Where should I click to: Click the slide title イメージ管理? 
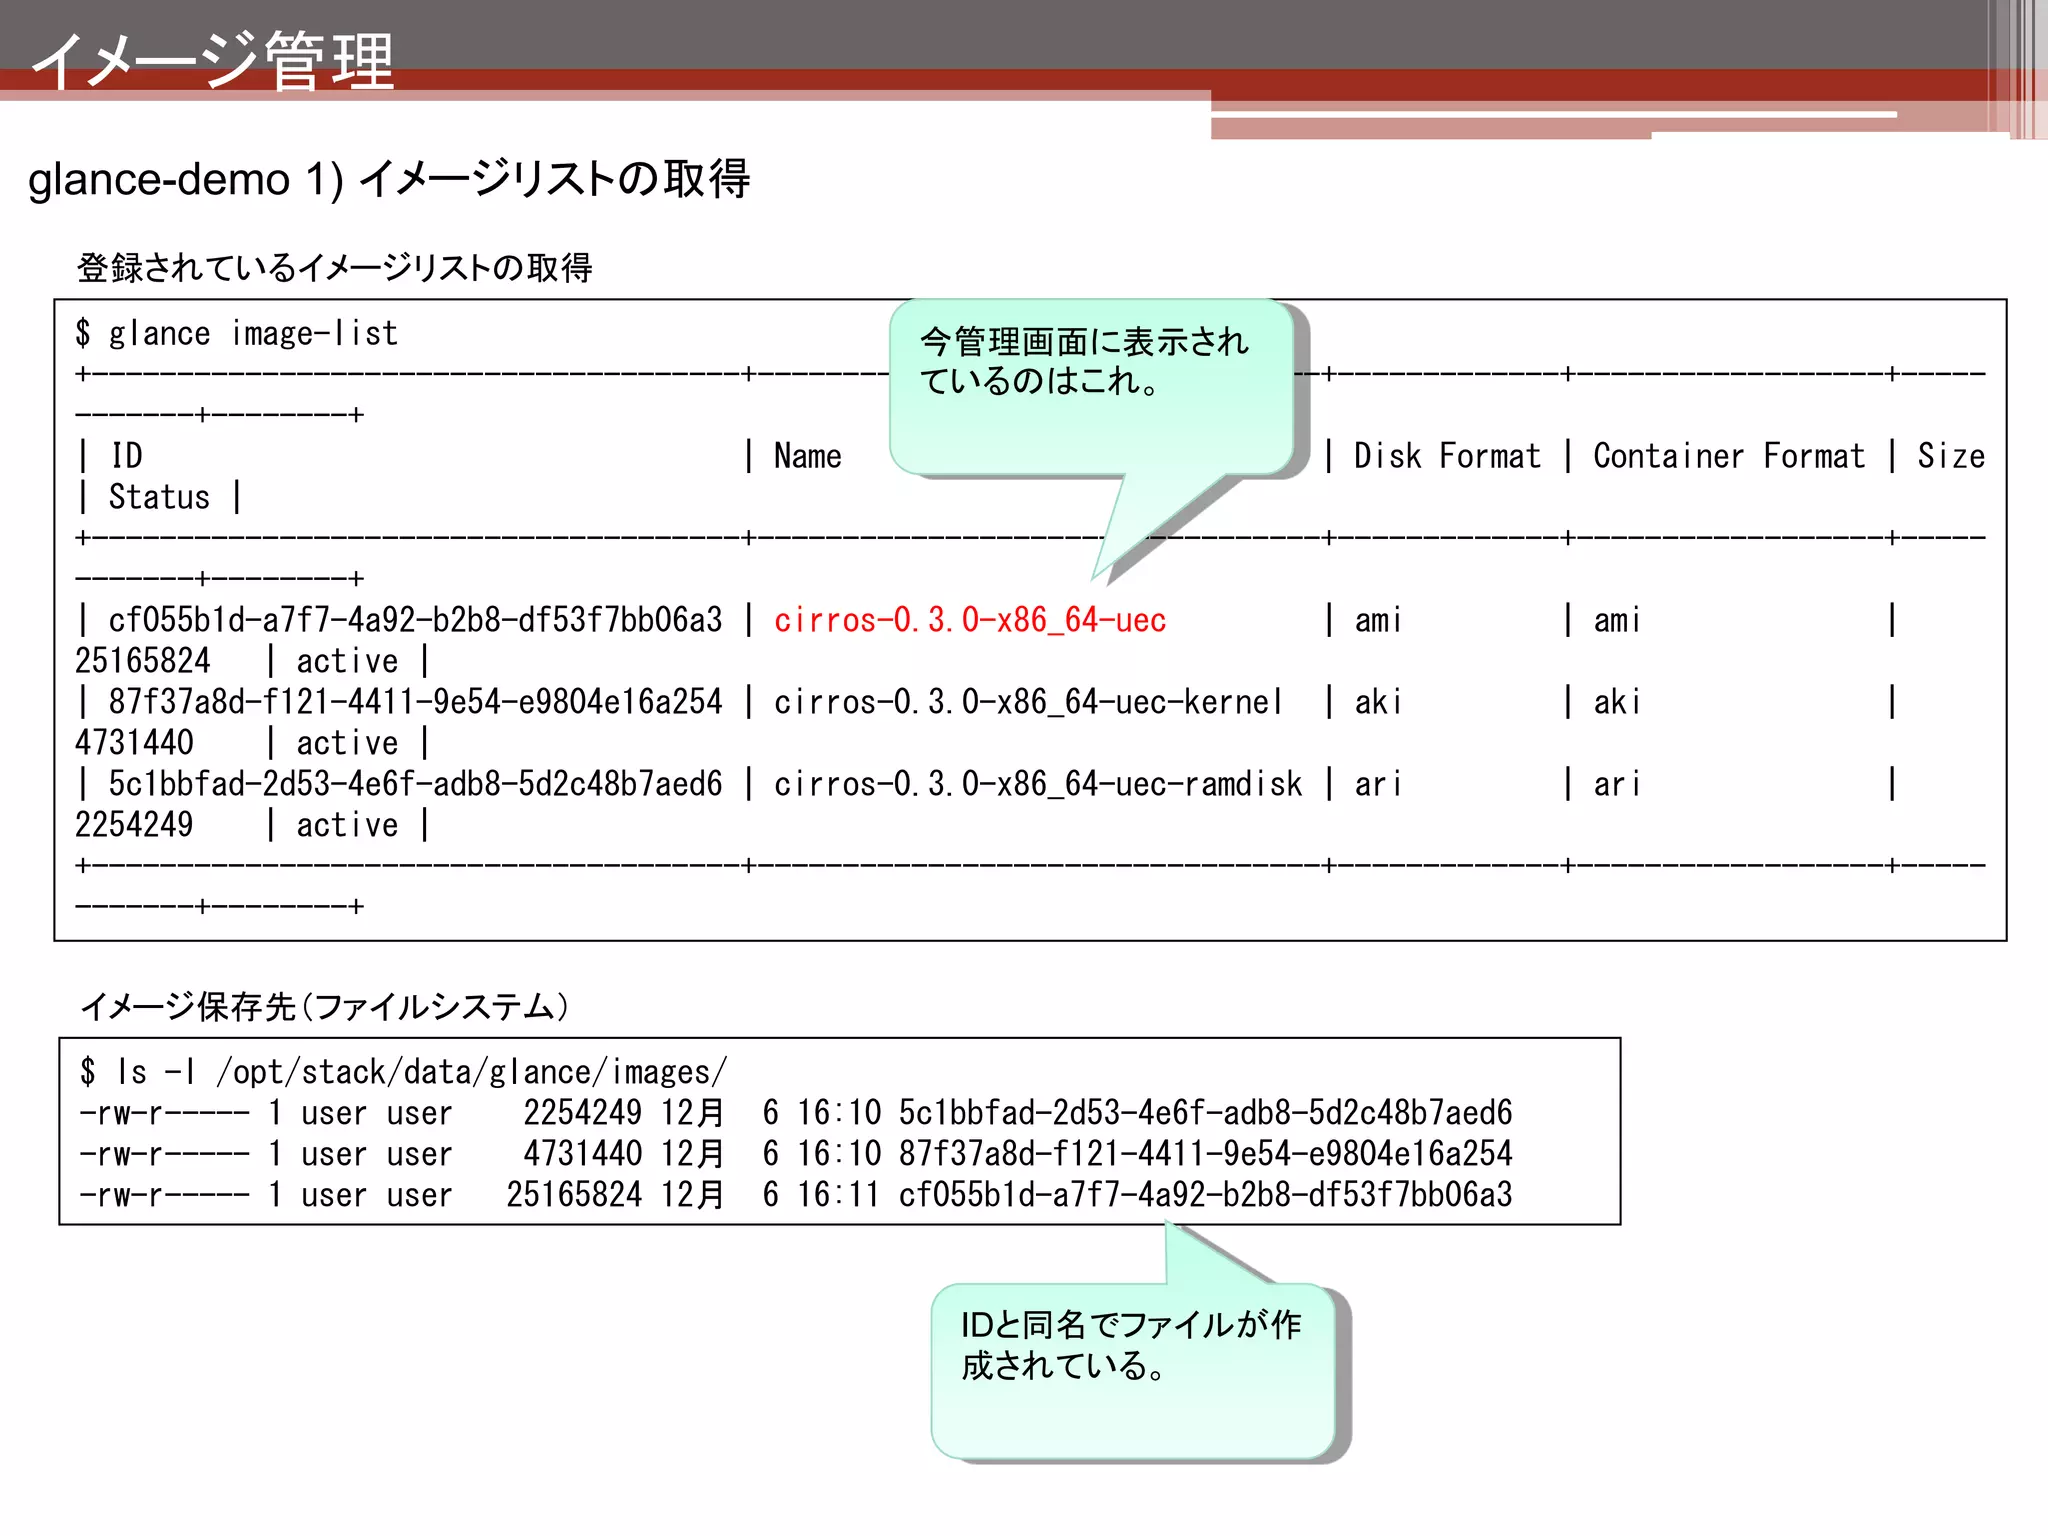point(213,60)
